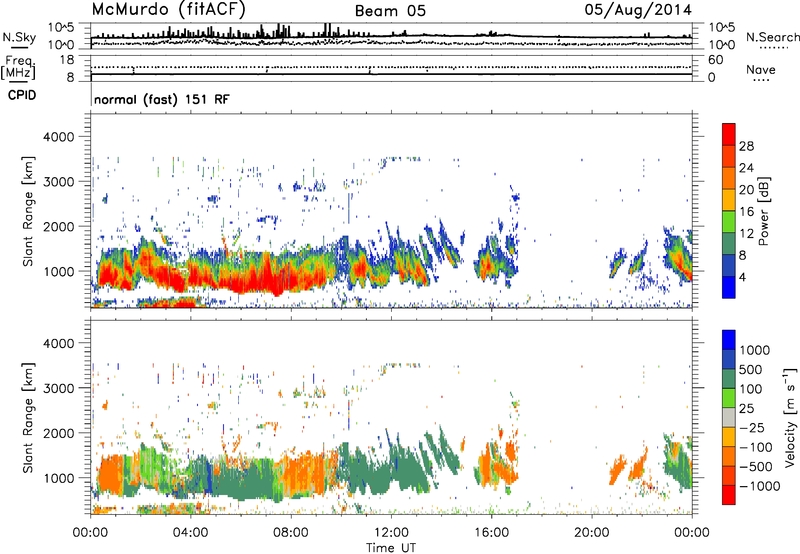Pick light green velocity segment between 25 and 100
Screen dimensions: 800x554
pos(729,398)
